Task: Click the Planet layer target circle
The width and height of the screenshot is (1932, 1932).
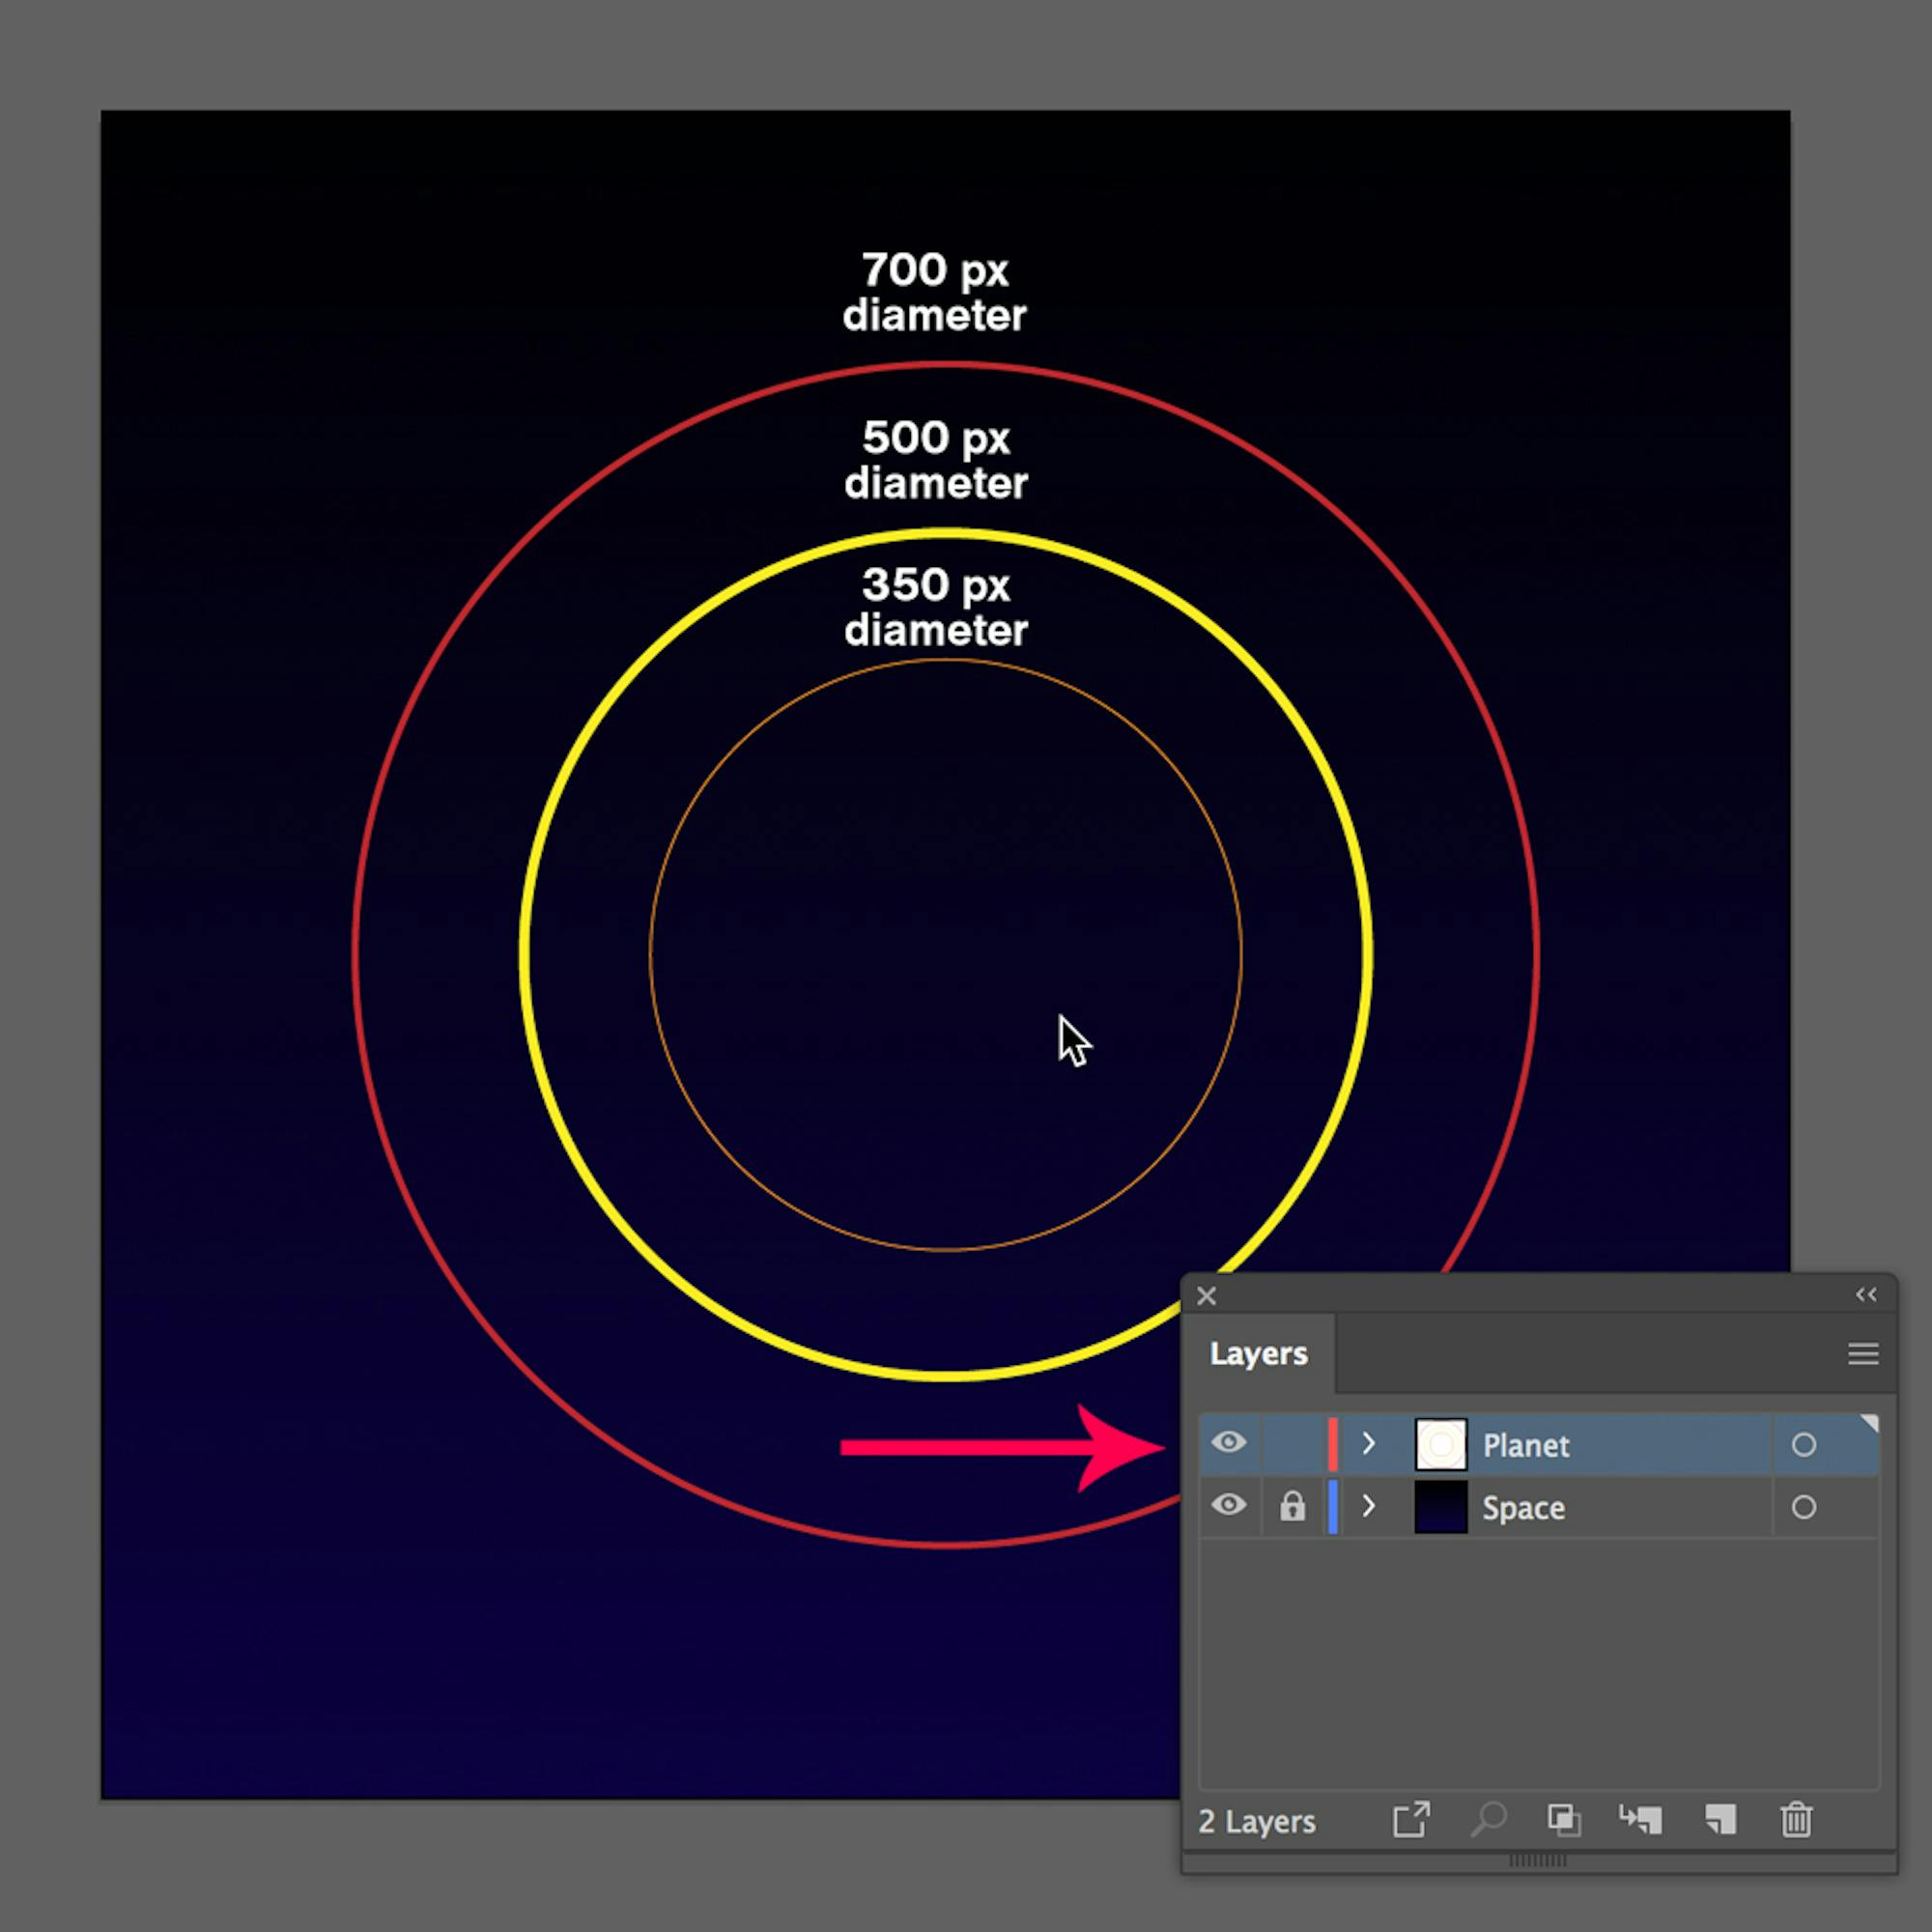Action: click(x=1804, y=1444)
